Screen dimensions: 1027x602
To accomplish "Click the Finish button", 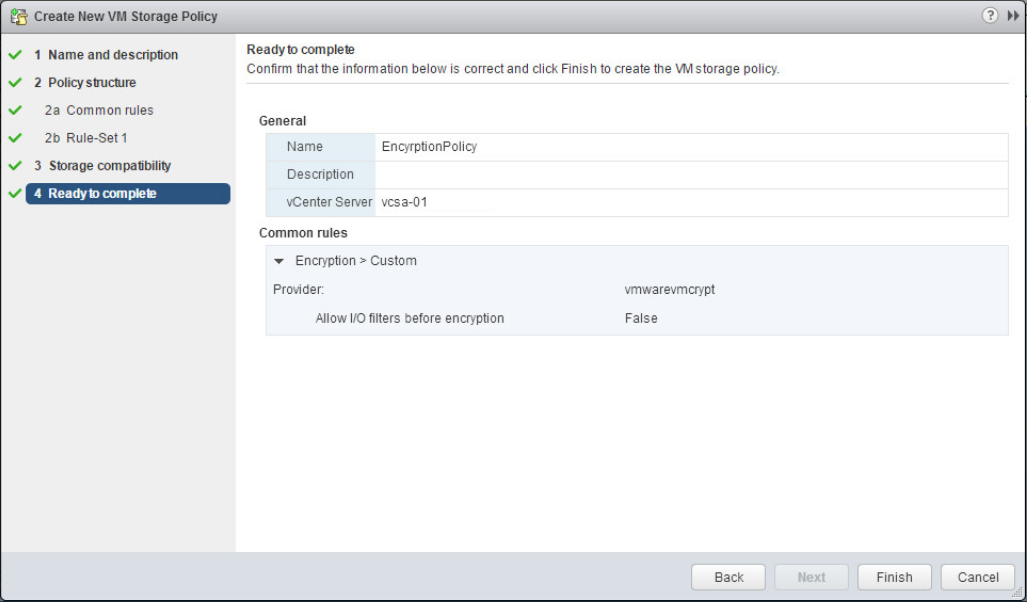I will pos(894,577).
